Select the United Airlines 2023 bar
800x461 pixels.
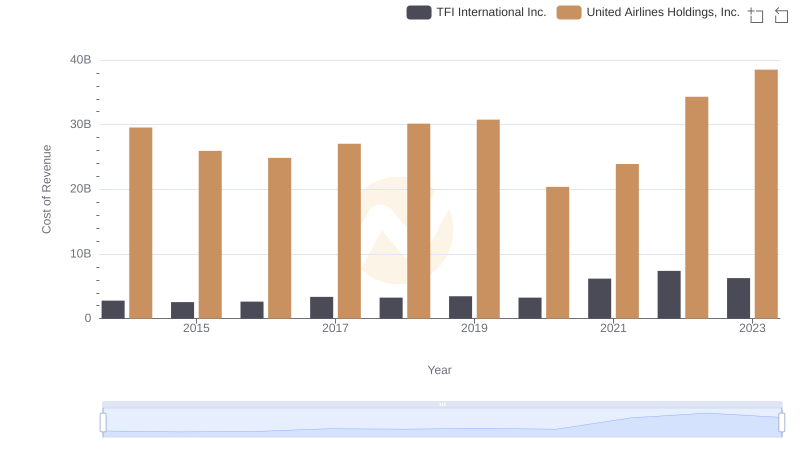click(766, 194)
